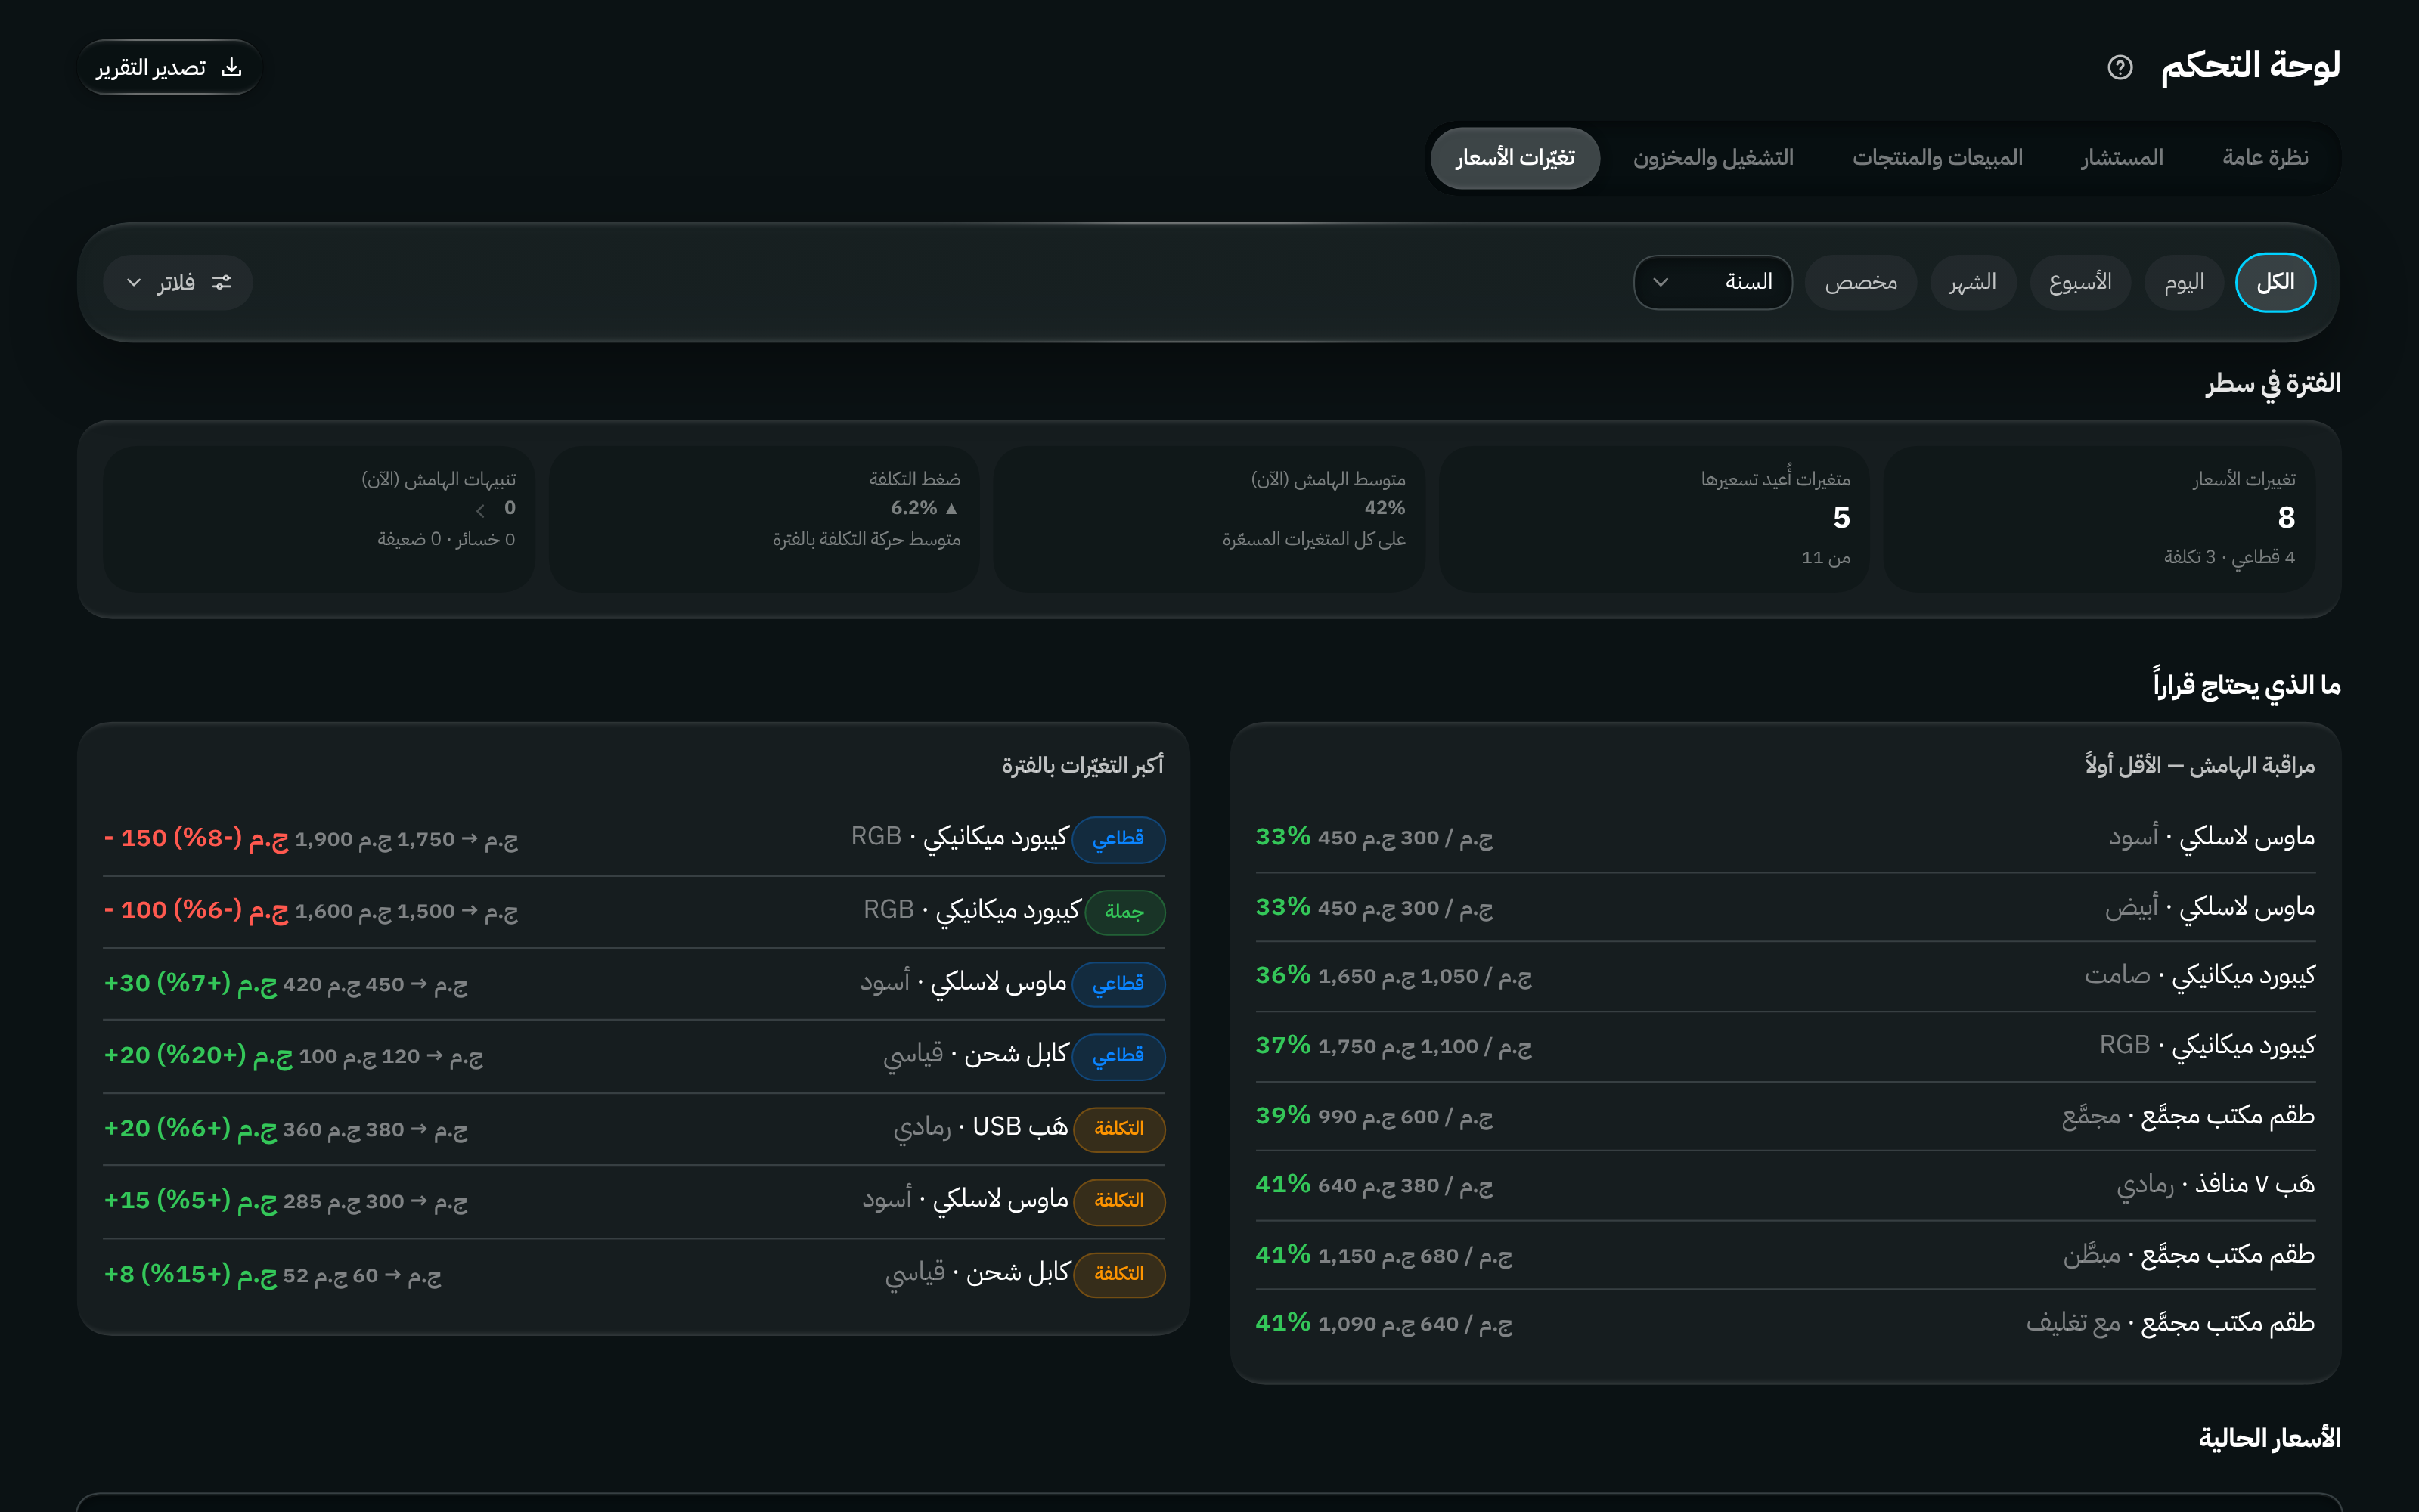Open the تنبيهات الهامش summary card
This screenshot has height=1512, width=2419.
click(319, 518)
